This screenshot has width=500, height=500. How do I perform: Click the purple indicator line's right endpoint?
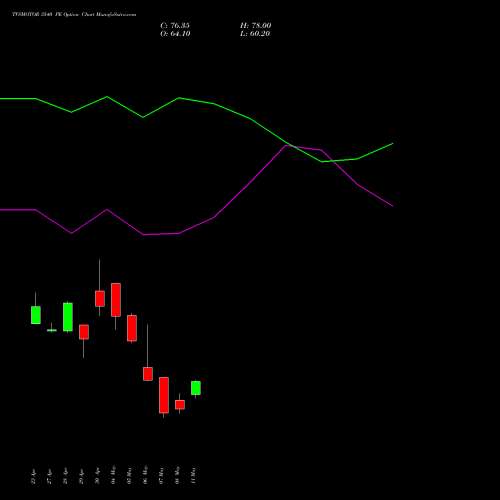393,206
